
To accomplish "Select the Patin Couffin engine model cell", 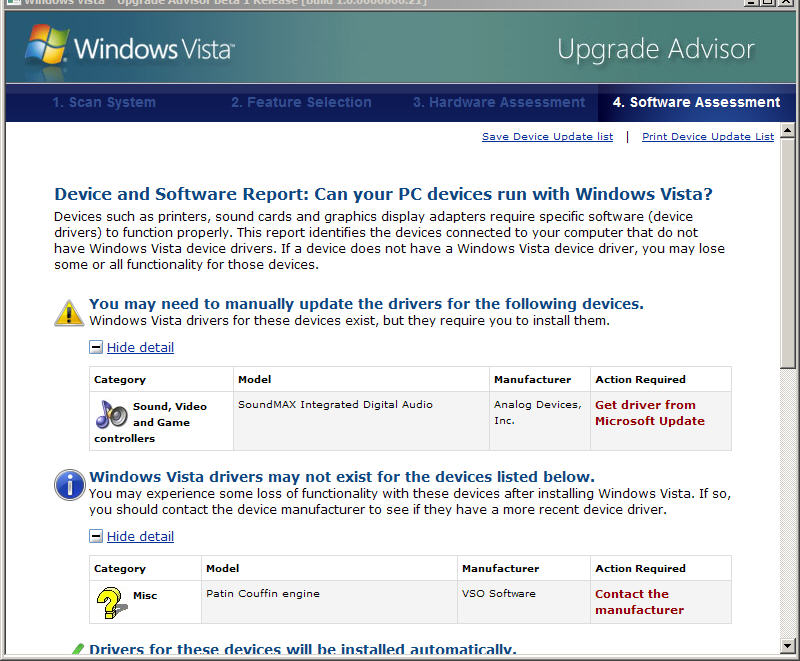I will coord(329,602).
